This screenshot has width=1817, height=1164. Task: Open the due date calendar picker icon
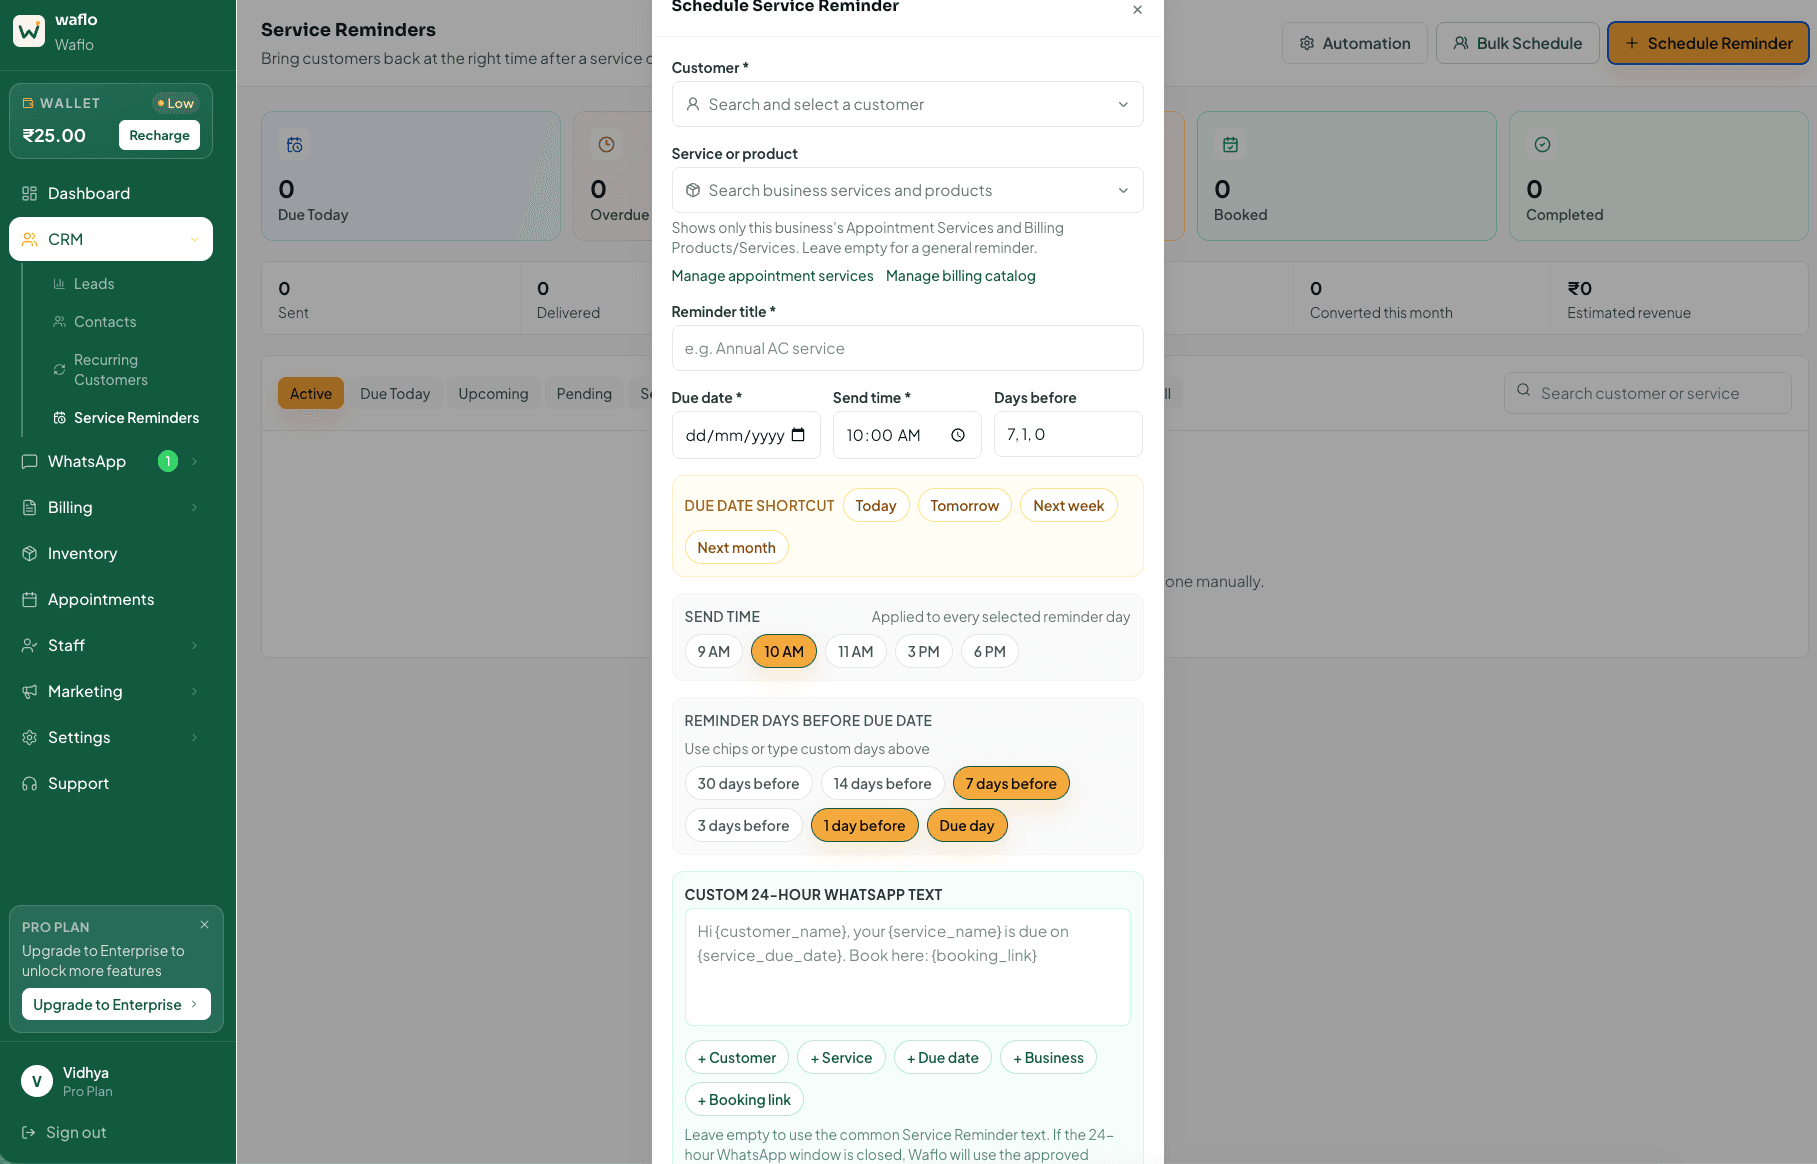[798, 435]
